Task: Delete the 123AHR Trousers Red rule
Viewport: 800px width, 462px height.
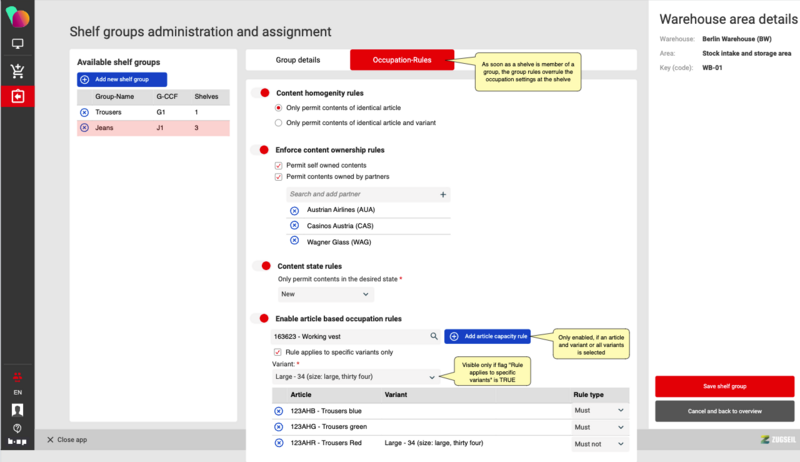Action: 279,442
